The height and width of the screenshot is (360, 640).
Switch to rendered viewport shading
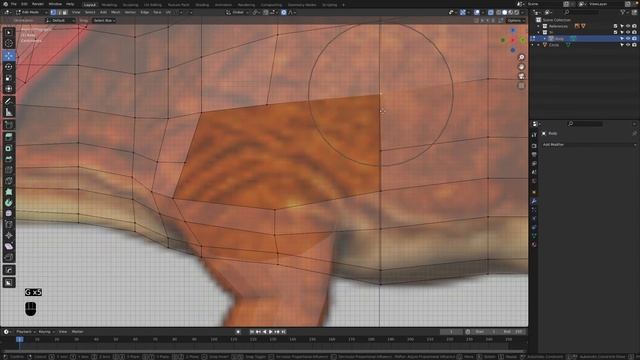coord(517,12)
